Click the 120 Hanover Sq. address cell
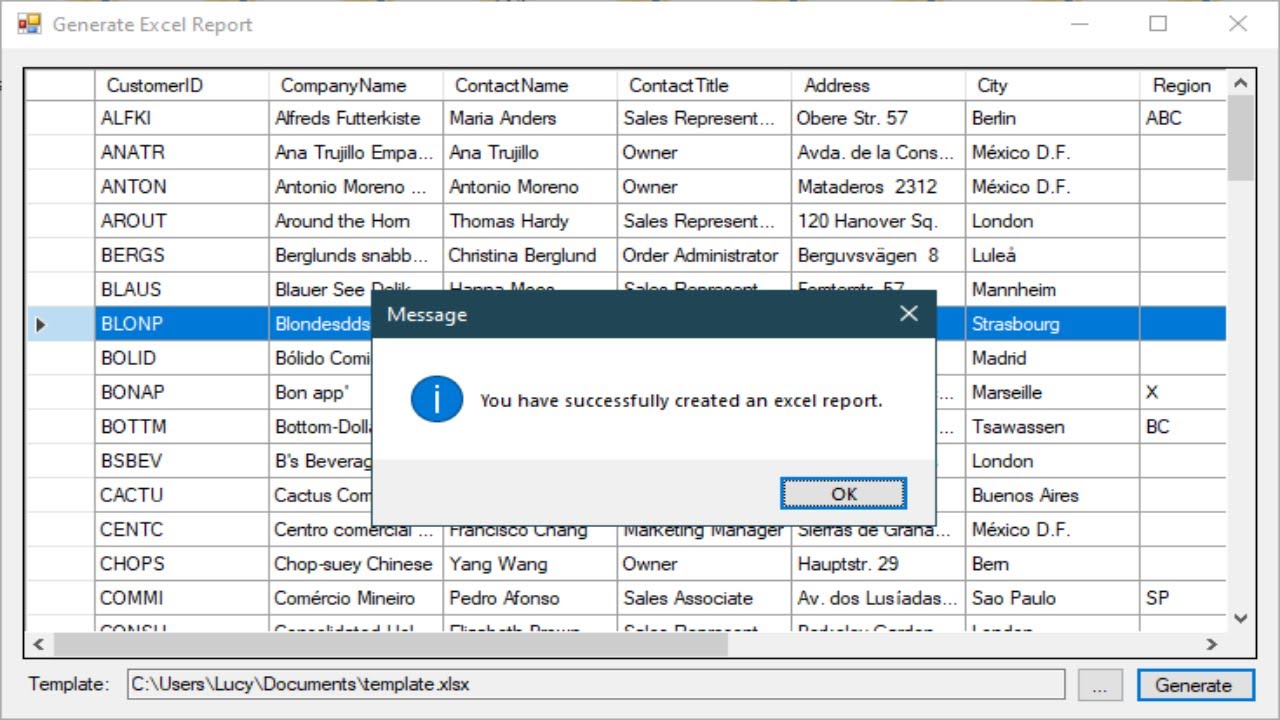 877,220
